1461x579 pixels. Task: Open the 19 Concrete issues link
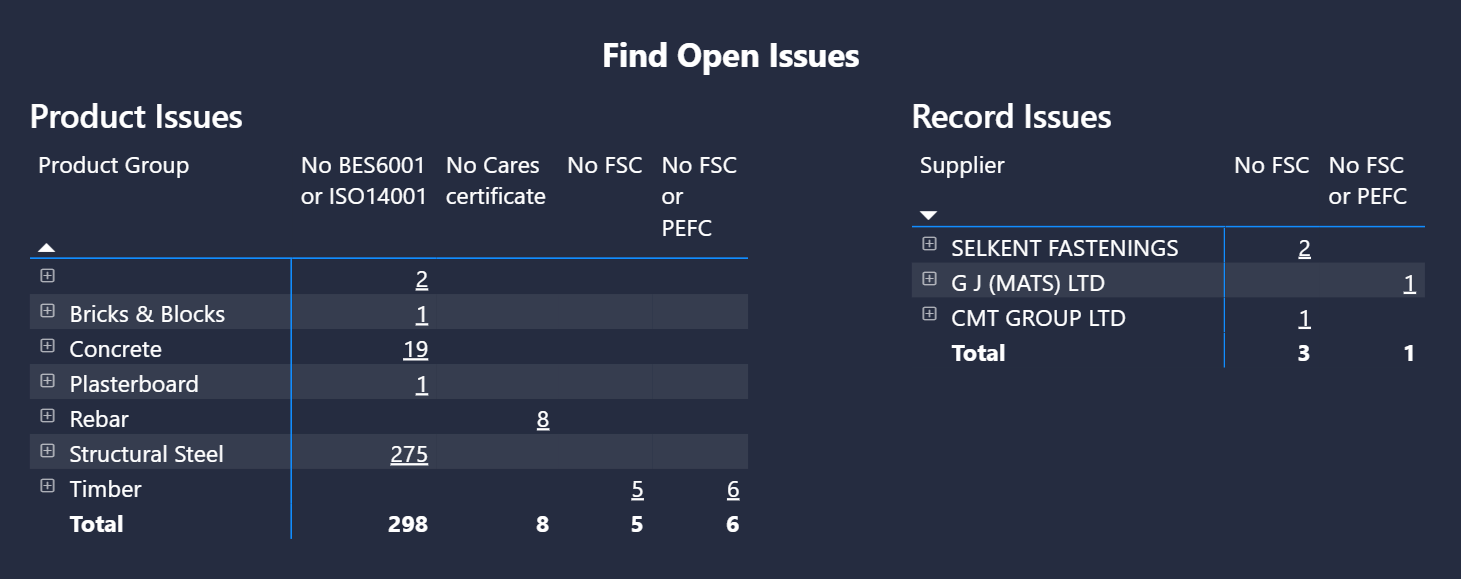pos(415,349)
